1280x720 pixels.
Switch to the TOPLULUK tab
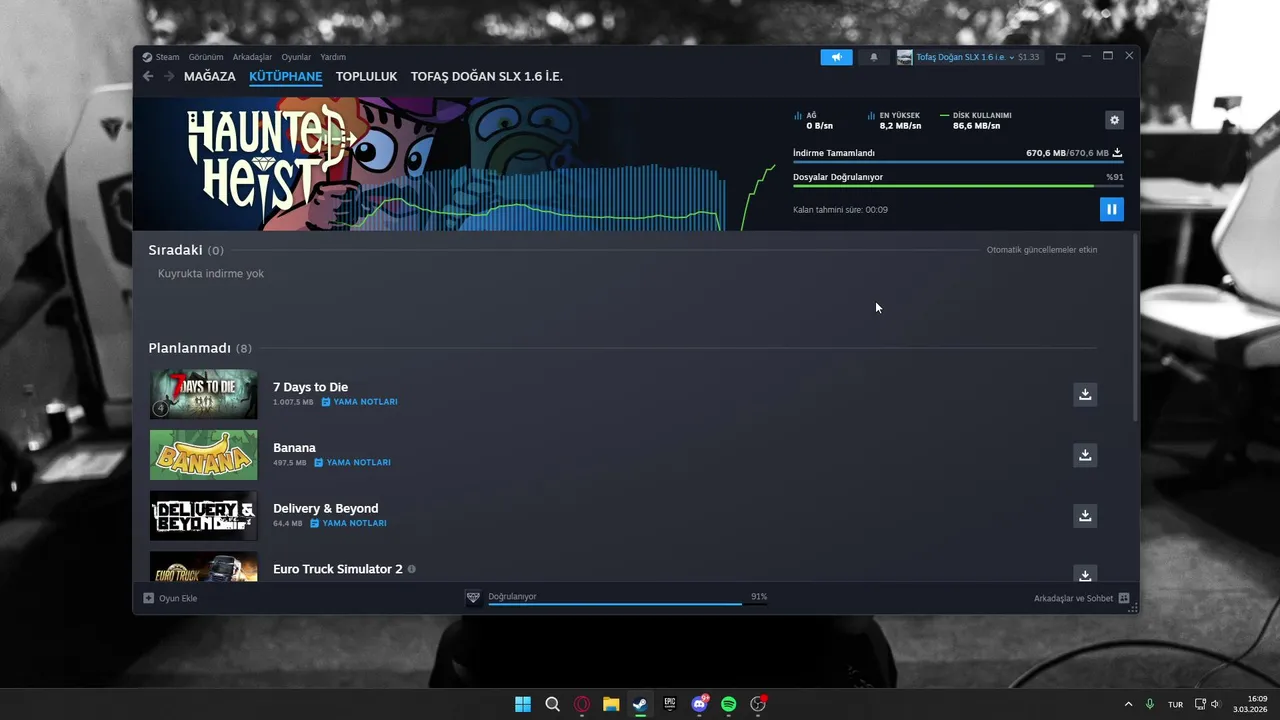coord(366,76)
